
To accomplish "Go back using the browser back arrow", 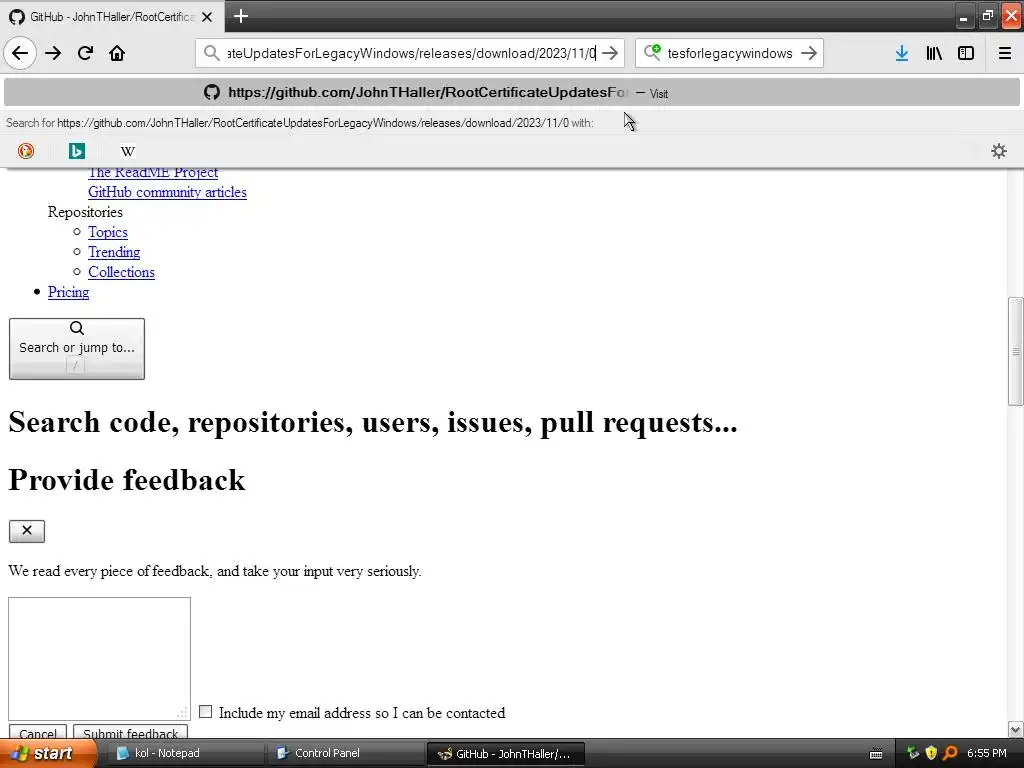I will (x=20, y=53).
